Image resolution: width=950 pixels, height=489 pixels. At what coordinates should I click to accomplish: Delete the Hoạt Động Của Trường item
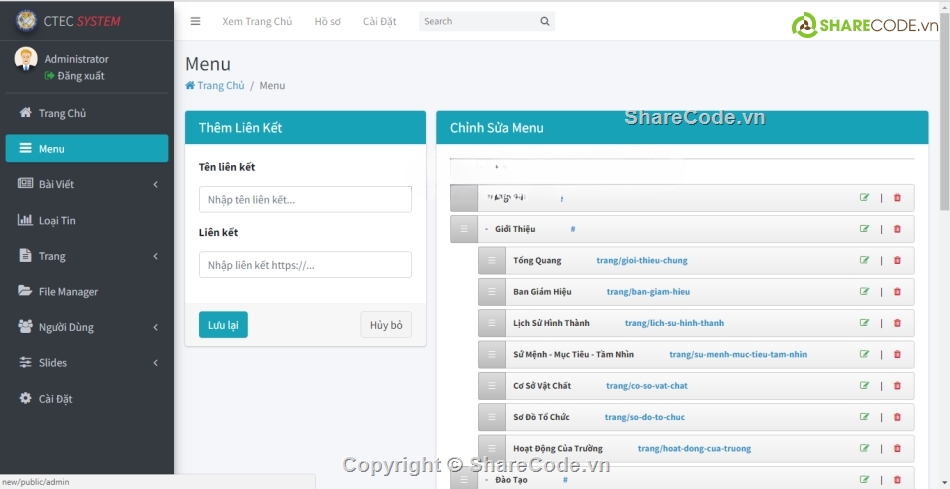897,448
